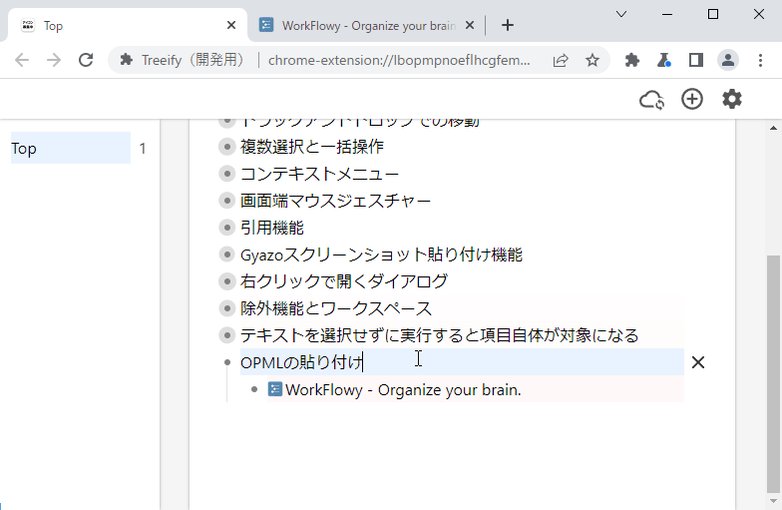Click scrollbar up arrow
The height and width of the screenshot is (510, 782).
tap(773, 128)
